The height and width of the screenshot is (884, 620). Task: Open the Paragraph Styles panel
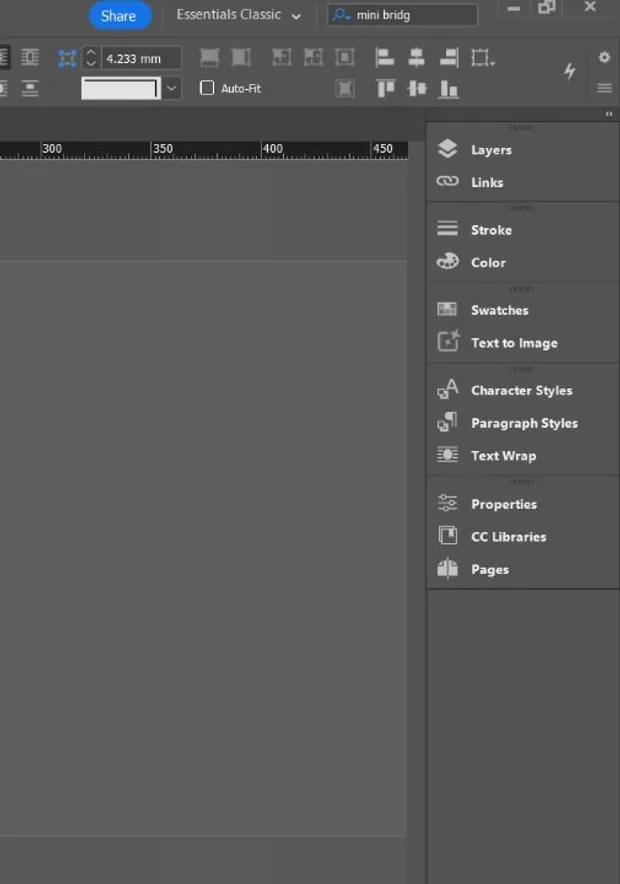523,423
